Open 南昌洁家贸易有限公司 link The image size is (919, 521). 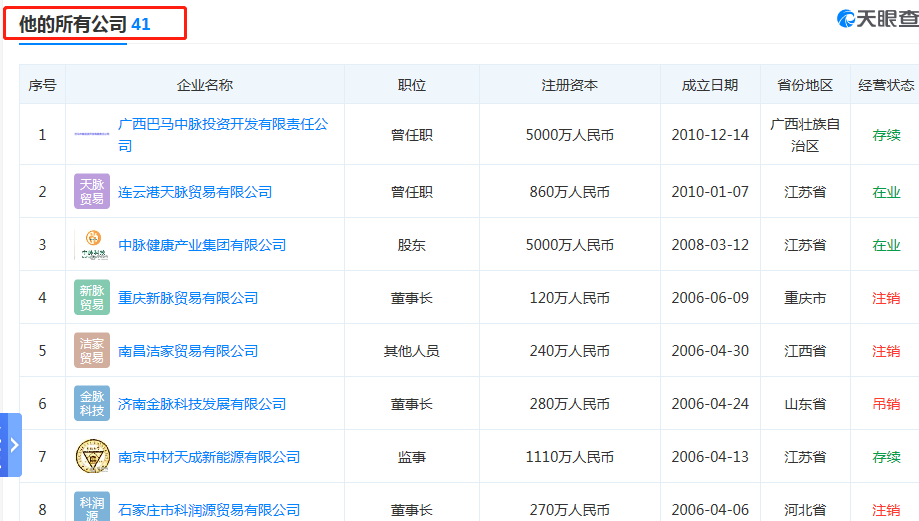188,351
